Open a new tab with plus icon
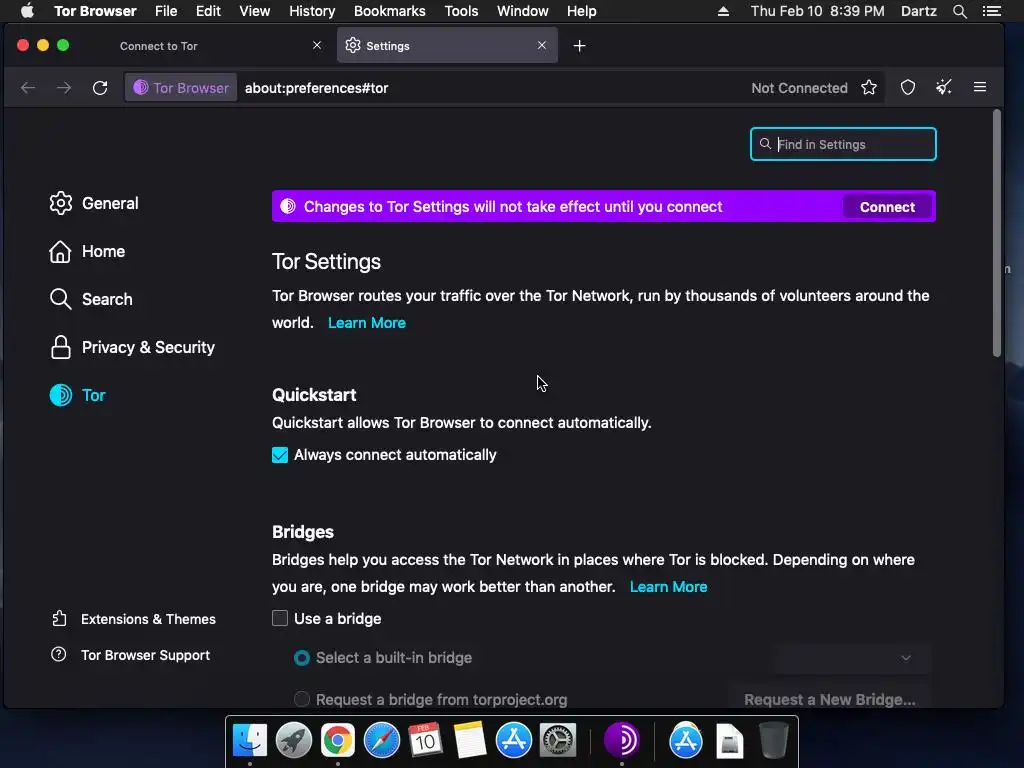The image size is (1024, 768). [579, 46]
